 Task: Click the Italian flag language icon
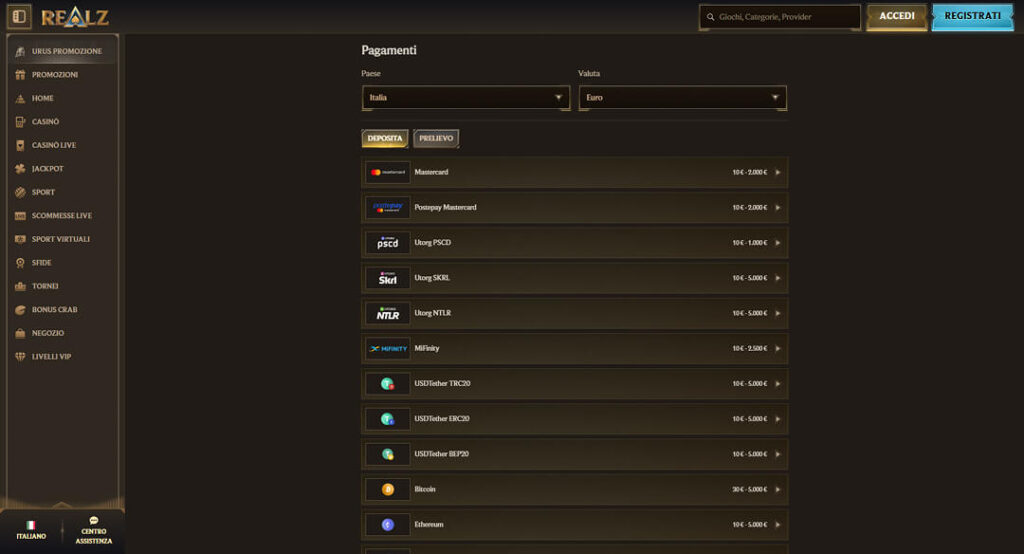[31, 525]
